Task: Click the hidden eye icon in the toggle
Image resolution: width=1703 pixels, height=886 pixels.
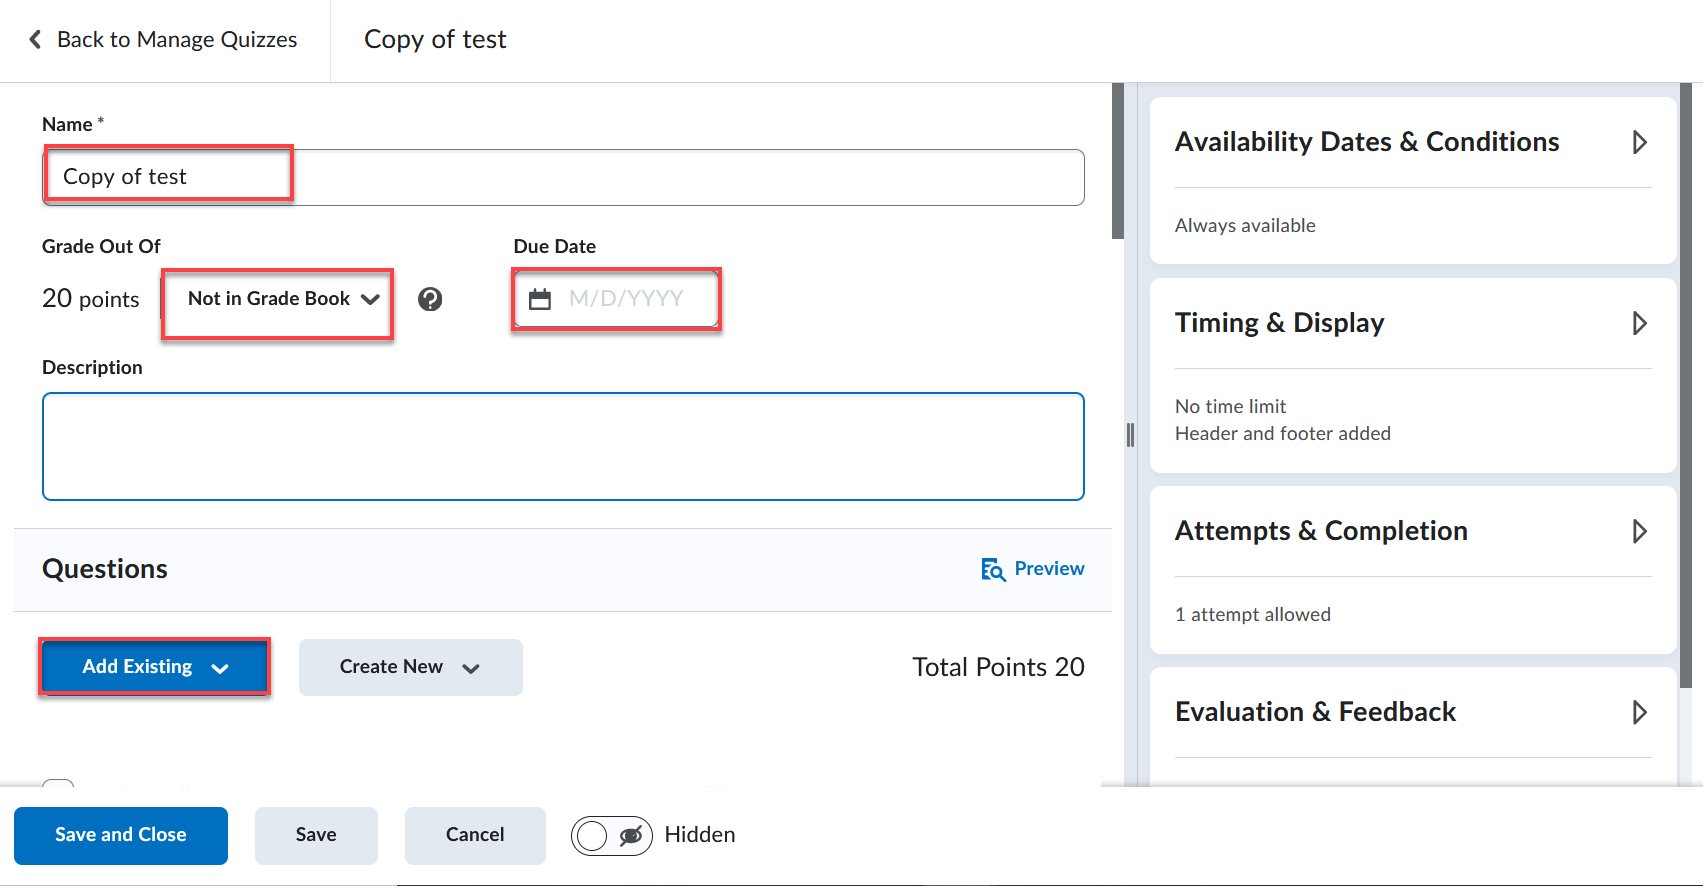Action: pyautogui.click(x=631, y=835)
